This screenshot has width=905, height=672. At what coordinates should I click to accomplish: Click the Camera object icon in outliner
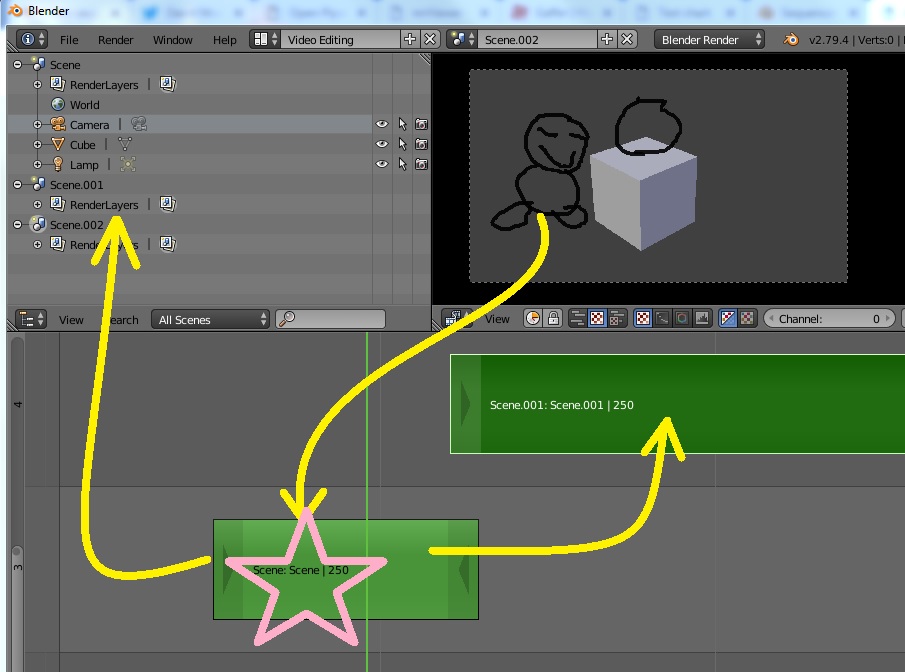(x=58, y=124)
